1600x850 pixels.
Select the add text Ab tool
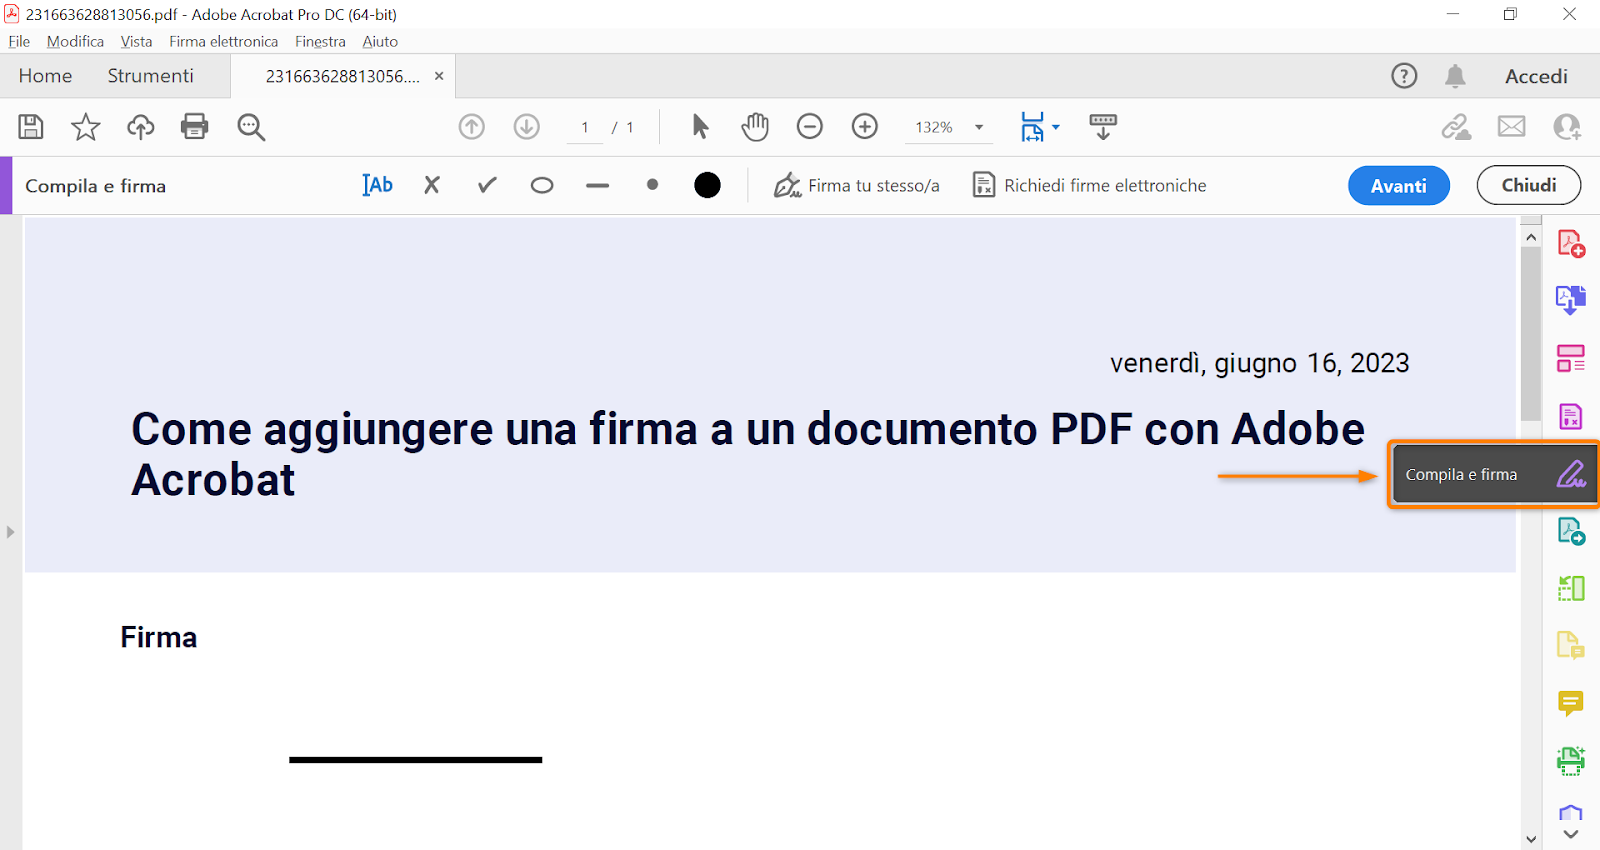(x=377, y=185)
